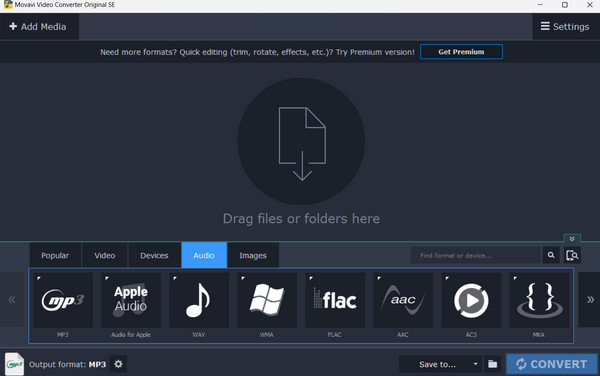
Task: Expand AC3 preset corner arrow
Action: 447,278
